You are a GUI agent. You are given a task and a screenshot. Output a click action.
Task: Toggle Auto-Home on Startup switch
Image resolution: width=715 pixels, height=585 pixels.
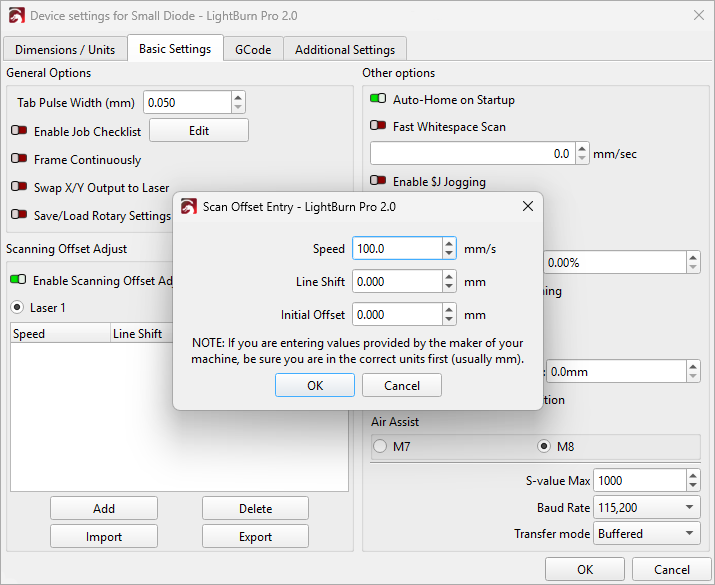pos(378,100)
